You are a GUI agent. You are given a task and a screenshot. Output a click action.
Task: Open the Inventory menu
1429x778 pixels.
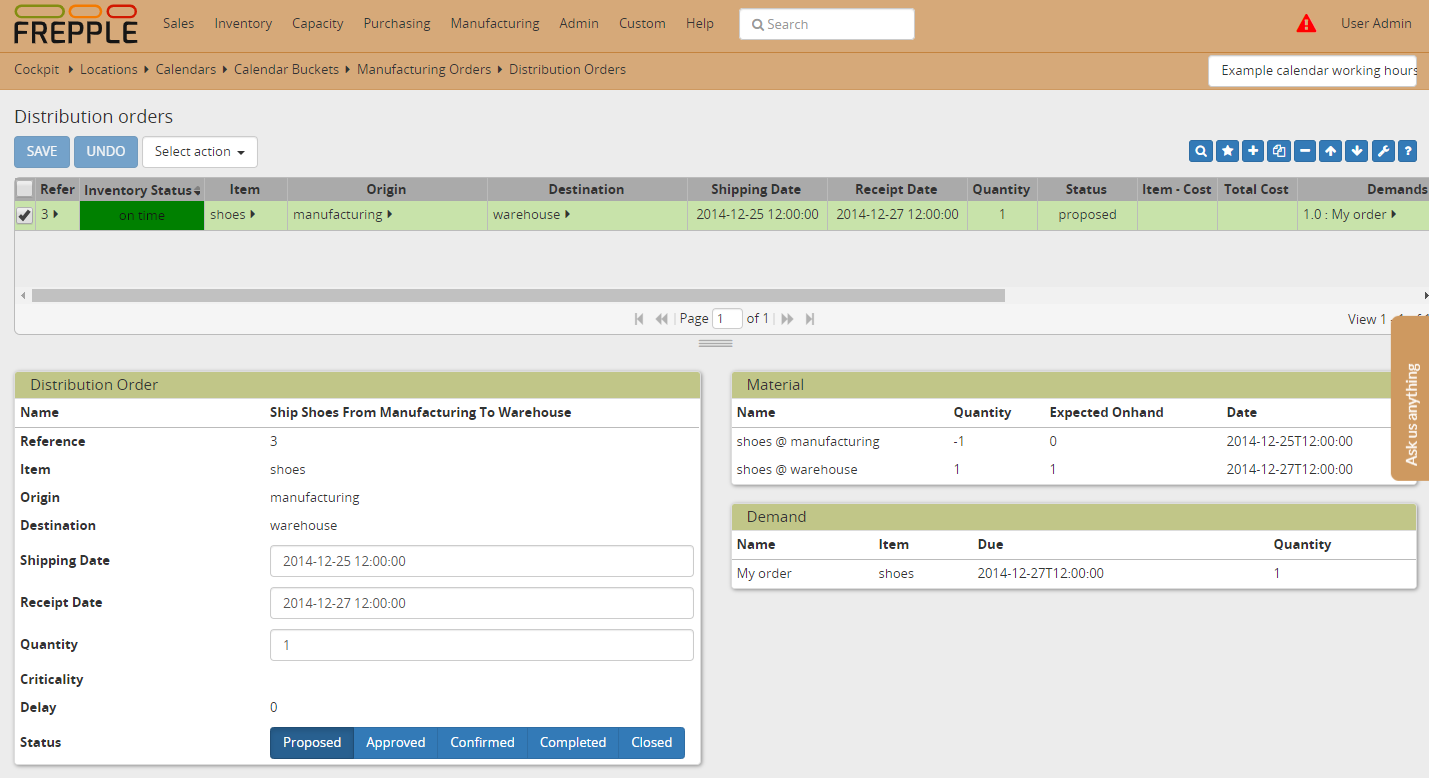tap(243, 24)
